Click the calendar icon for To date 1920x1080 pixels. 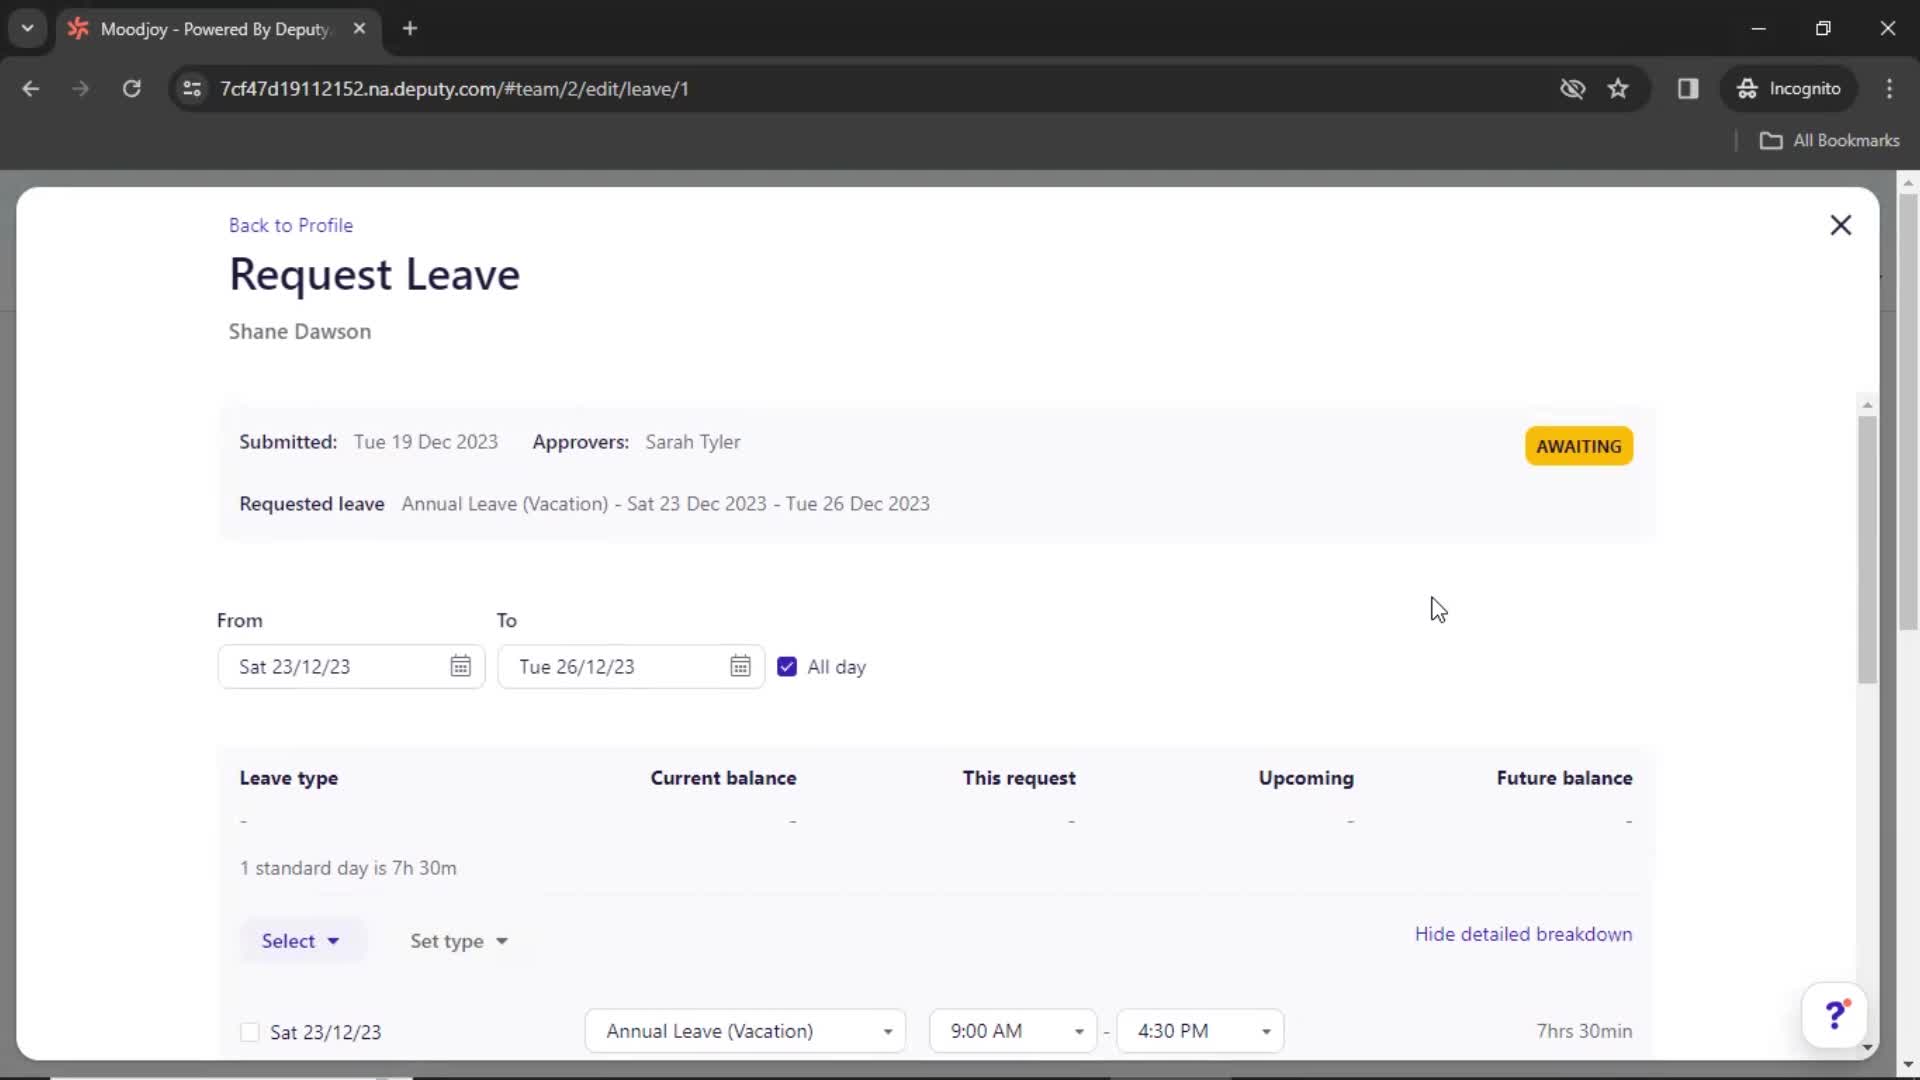coord(738,666)
